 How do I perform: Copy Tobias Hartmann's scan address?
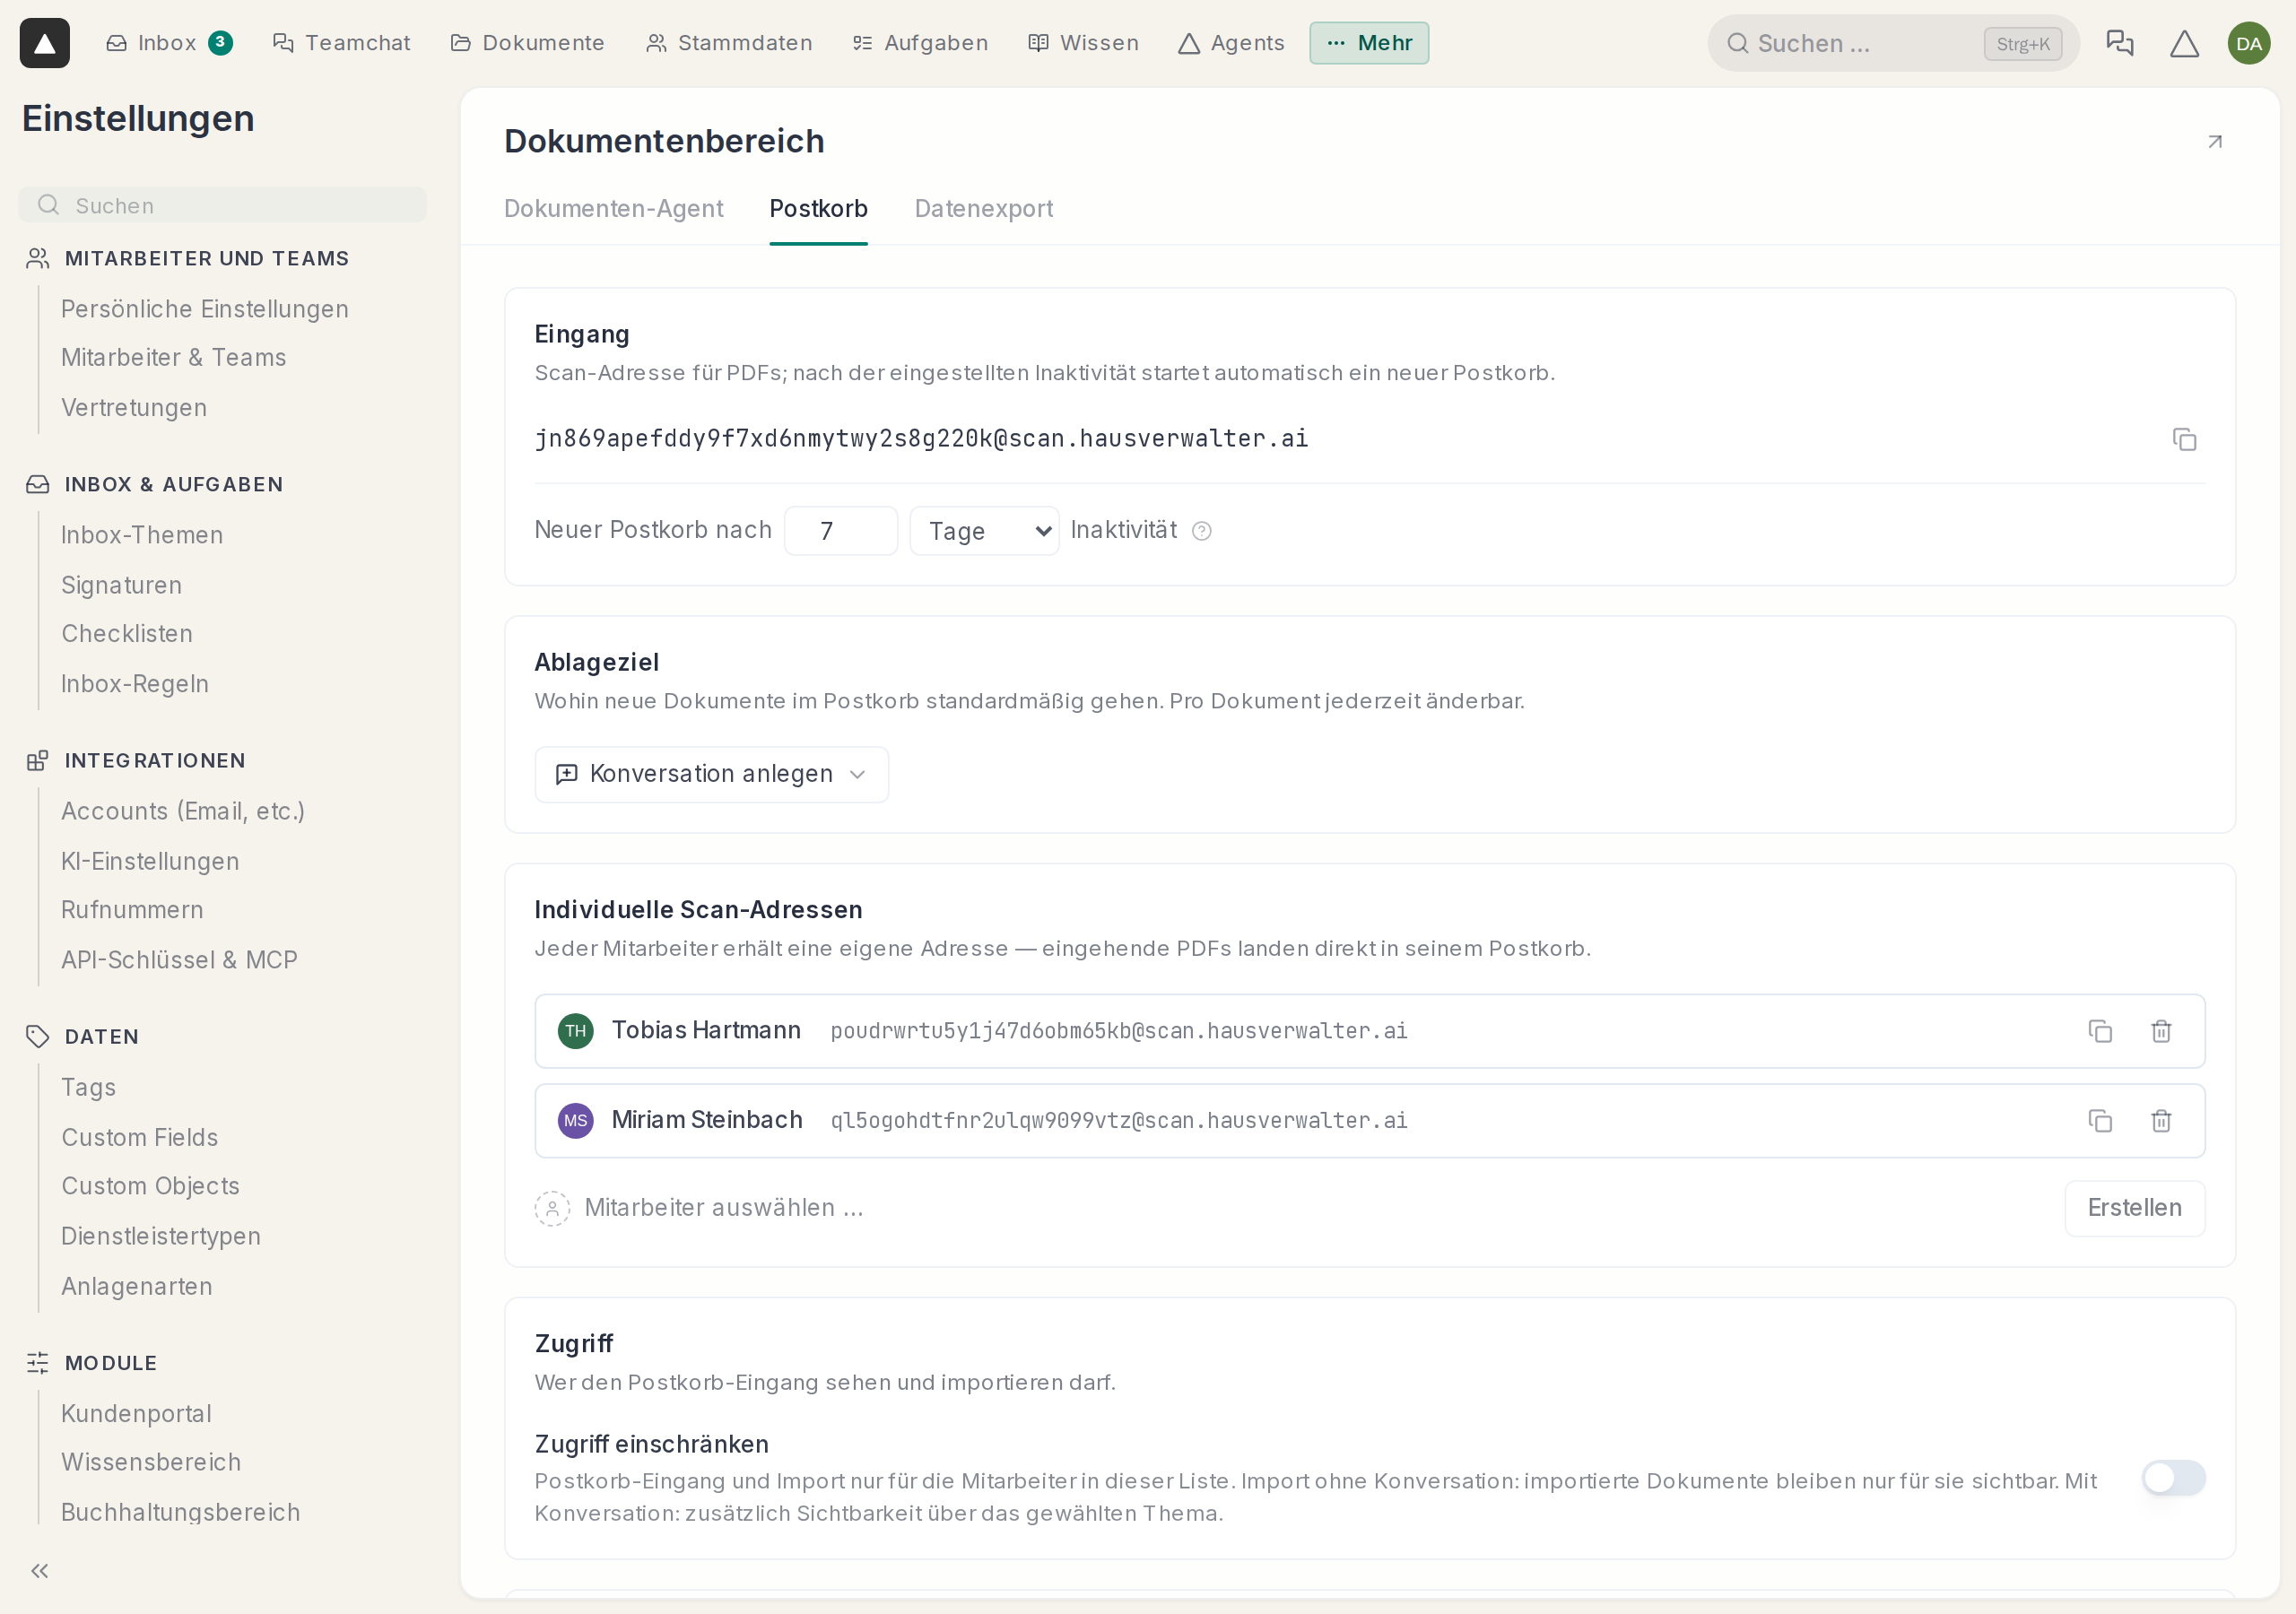[x=2100, y=1031]
